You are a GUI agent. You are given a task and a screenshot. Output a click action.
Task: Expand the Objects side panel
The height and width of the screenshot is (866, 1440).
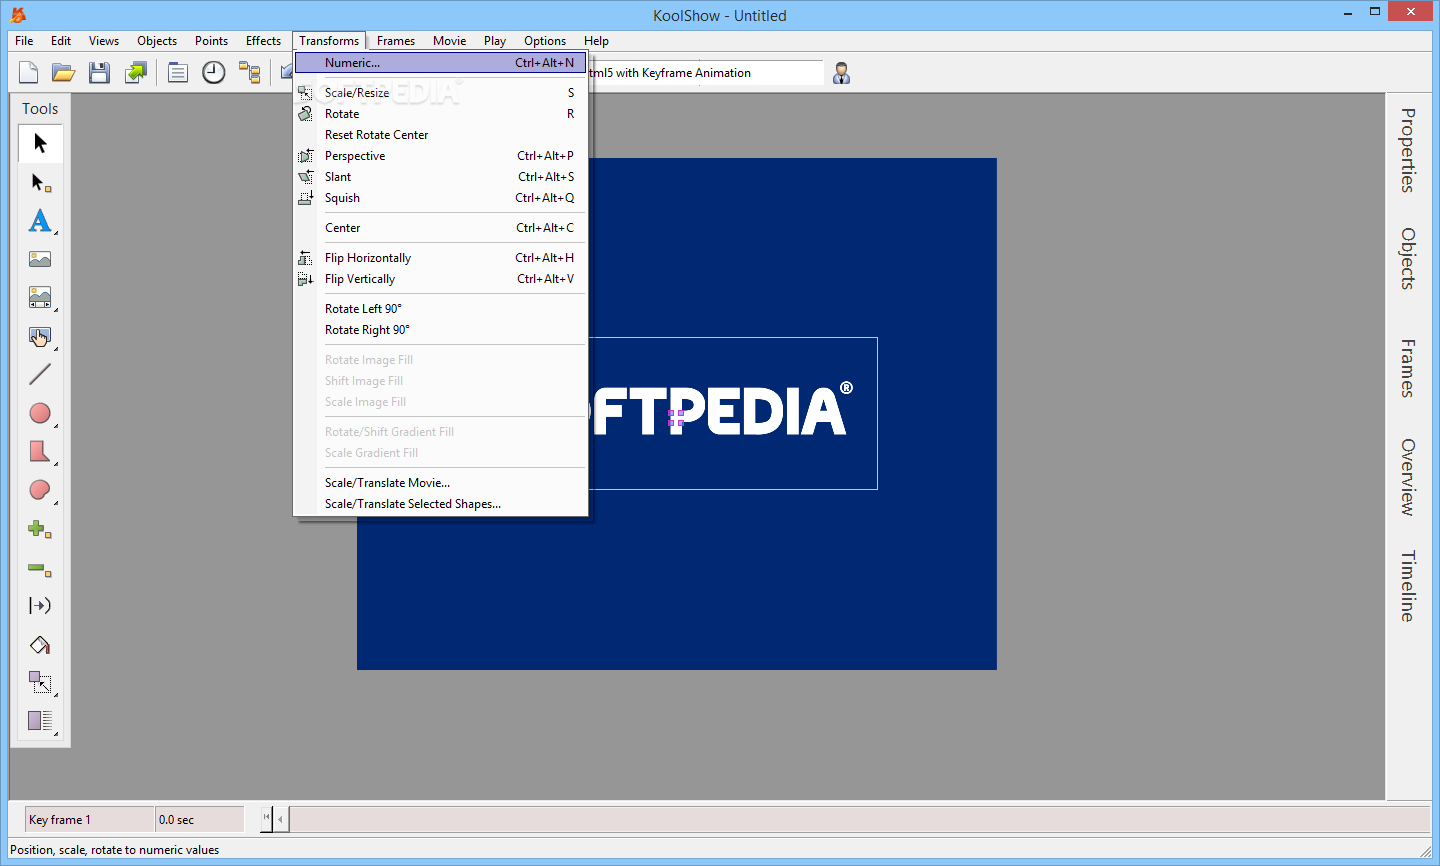coord(1408,259)
